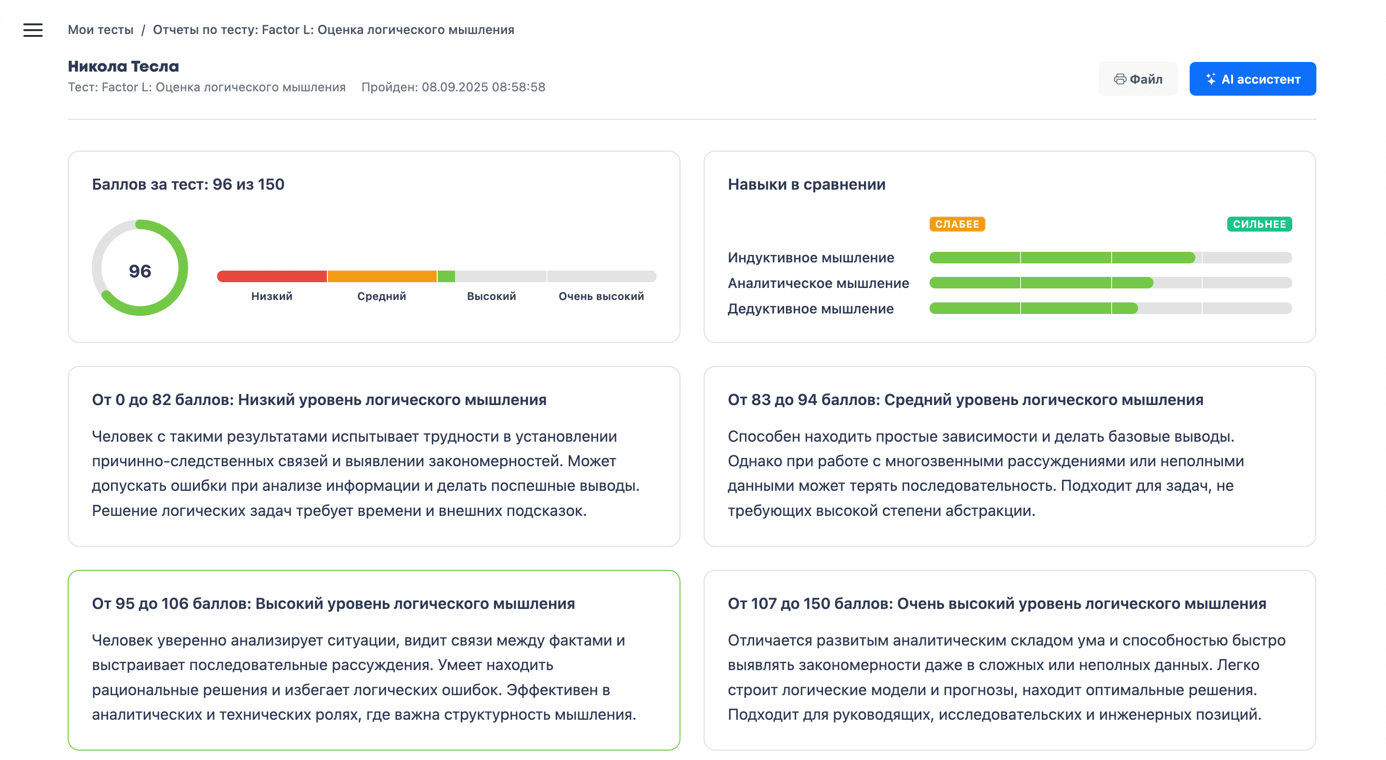Click the printer icon in Файл button

pyautogui.click(x=1120, y=79)
